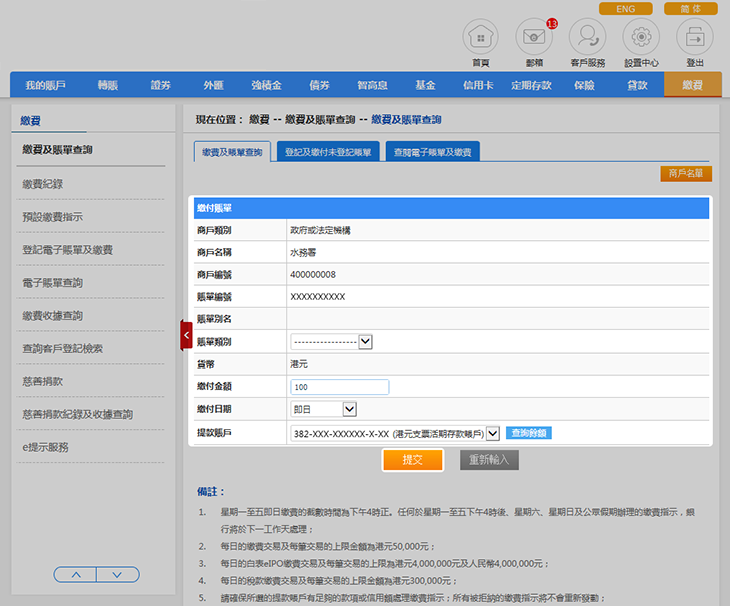Open 繳費紀錄 in left sidebar
This screenshot has height=606, width=730.
[x=43, y=184]
